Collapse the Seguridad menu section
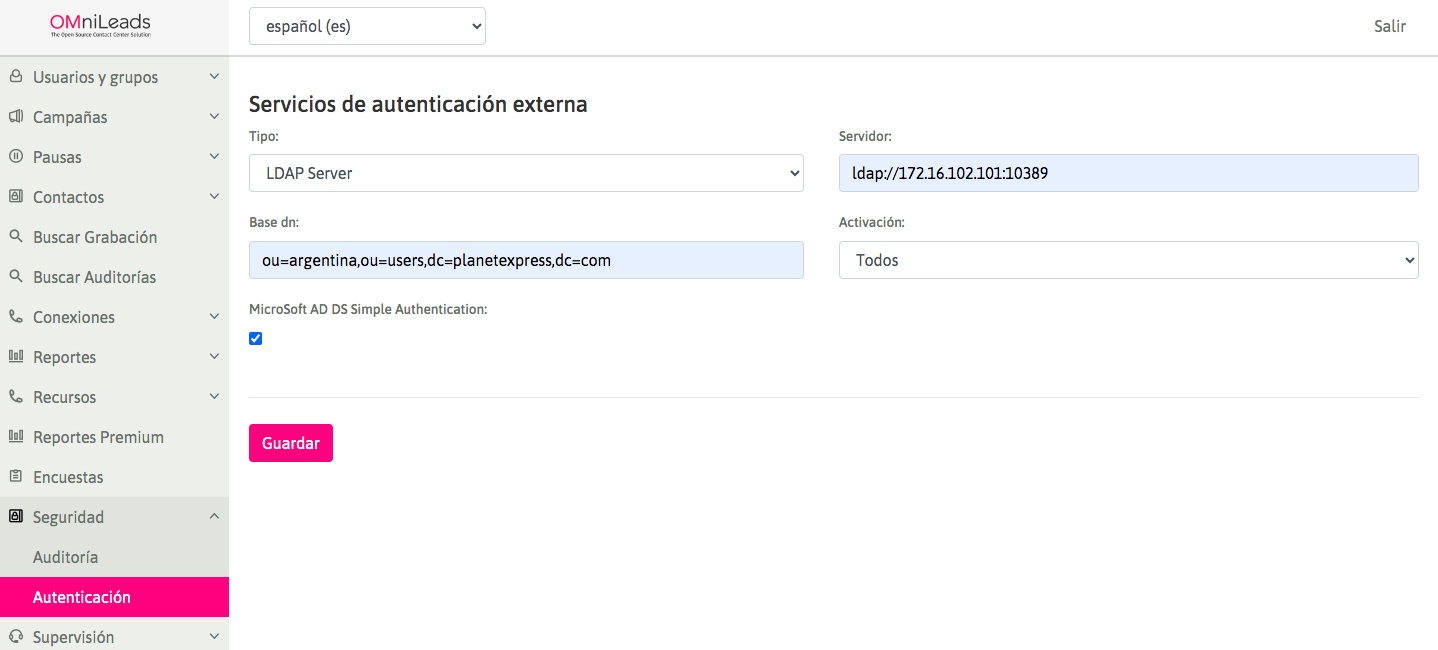 214,517
